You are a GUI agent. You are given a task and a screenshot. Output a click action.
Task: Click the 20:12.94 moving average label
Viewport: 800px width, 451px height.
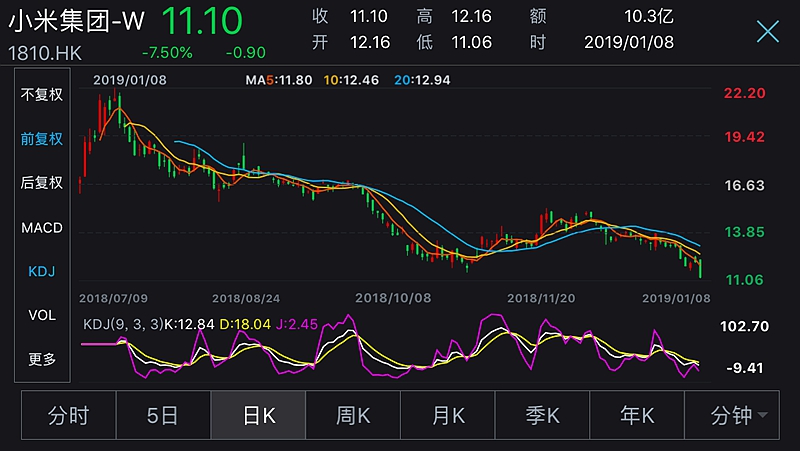422,80
